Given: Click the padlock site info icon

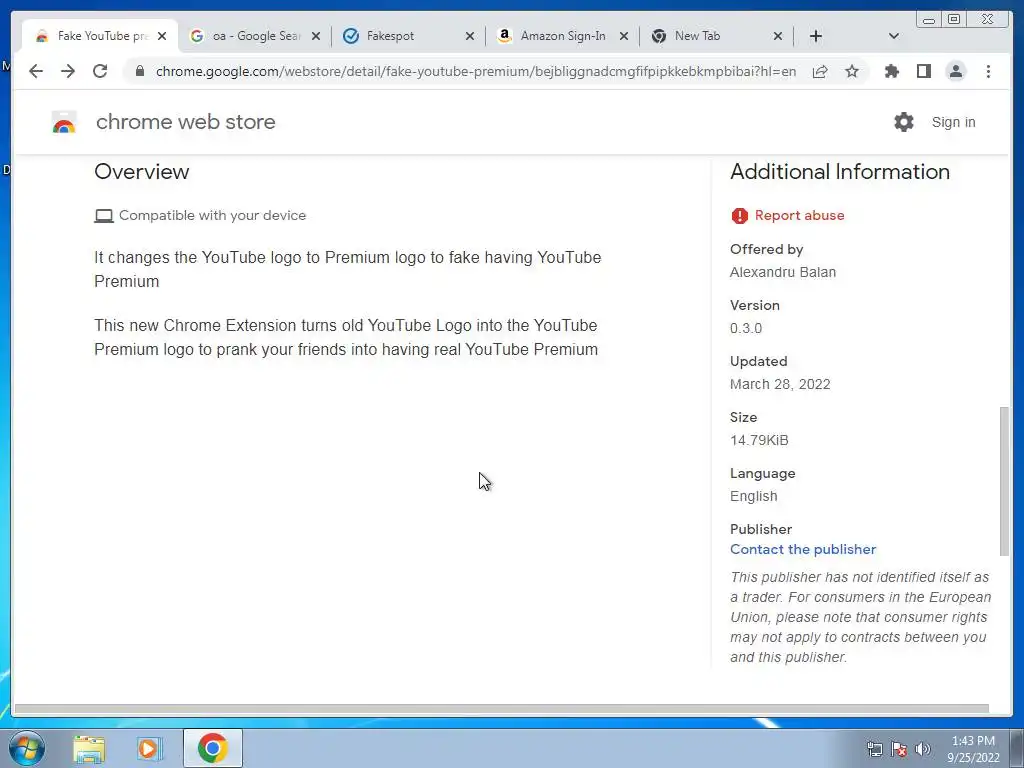Looking at the screenshot, I should (140, 71).
